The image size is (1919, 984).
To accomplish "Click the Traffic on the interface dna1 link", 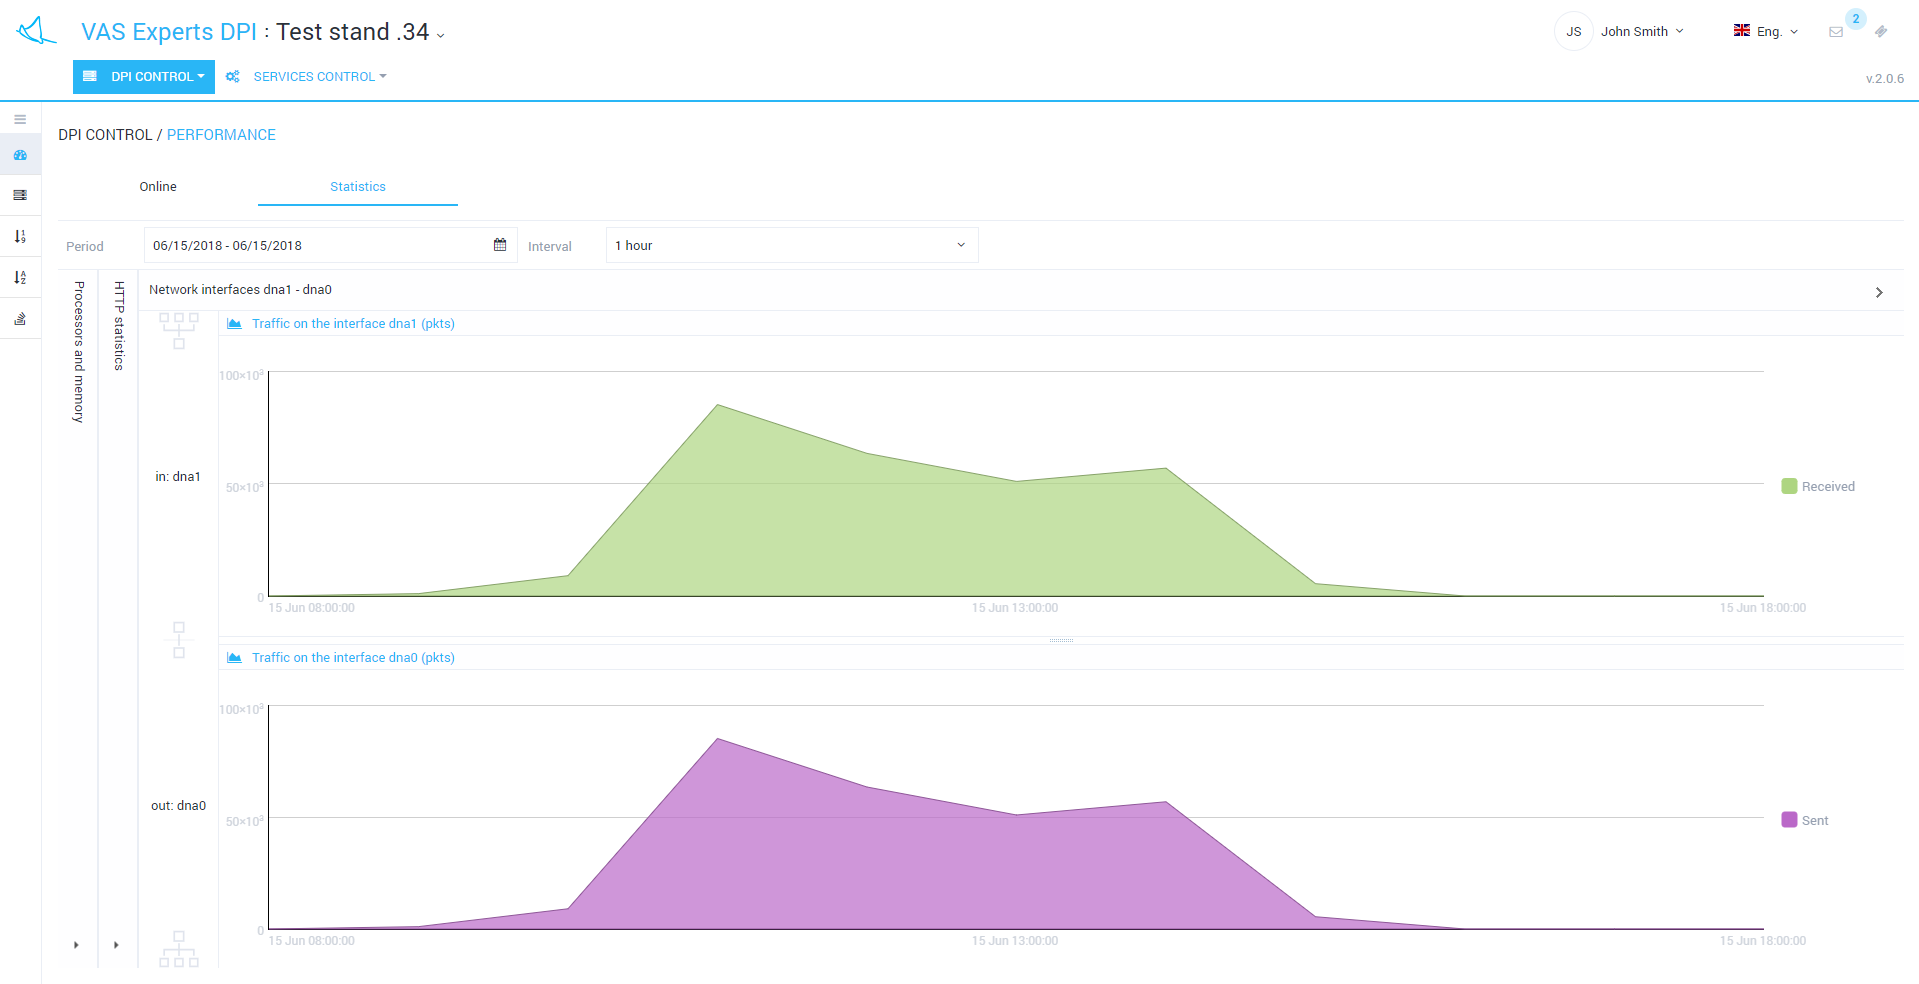I will click(x=353, y=324).
